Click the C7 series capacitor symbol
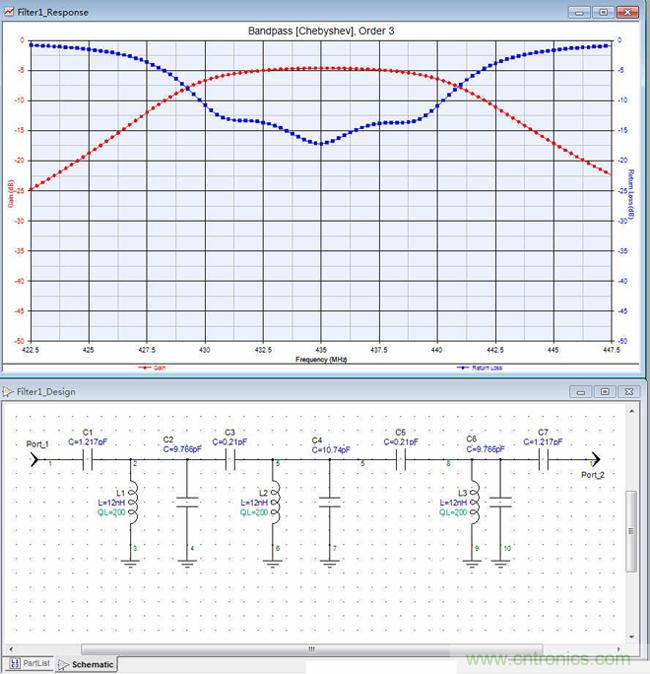The image size is (650, 674). pos(546,460)
